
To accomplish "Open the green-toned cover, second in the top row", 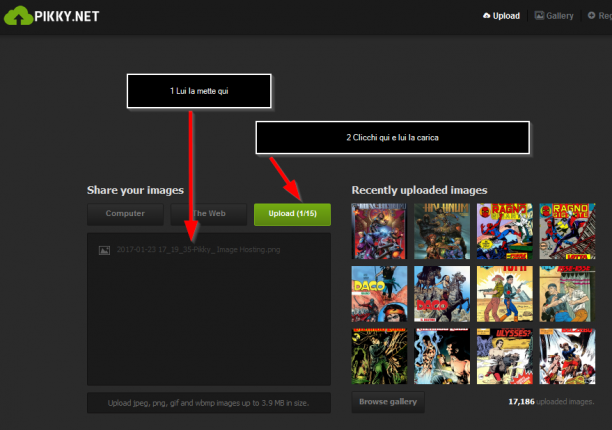I will point(442,231).
